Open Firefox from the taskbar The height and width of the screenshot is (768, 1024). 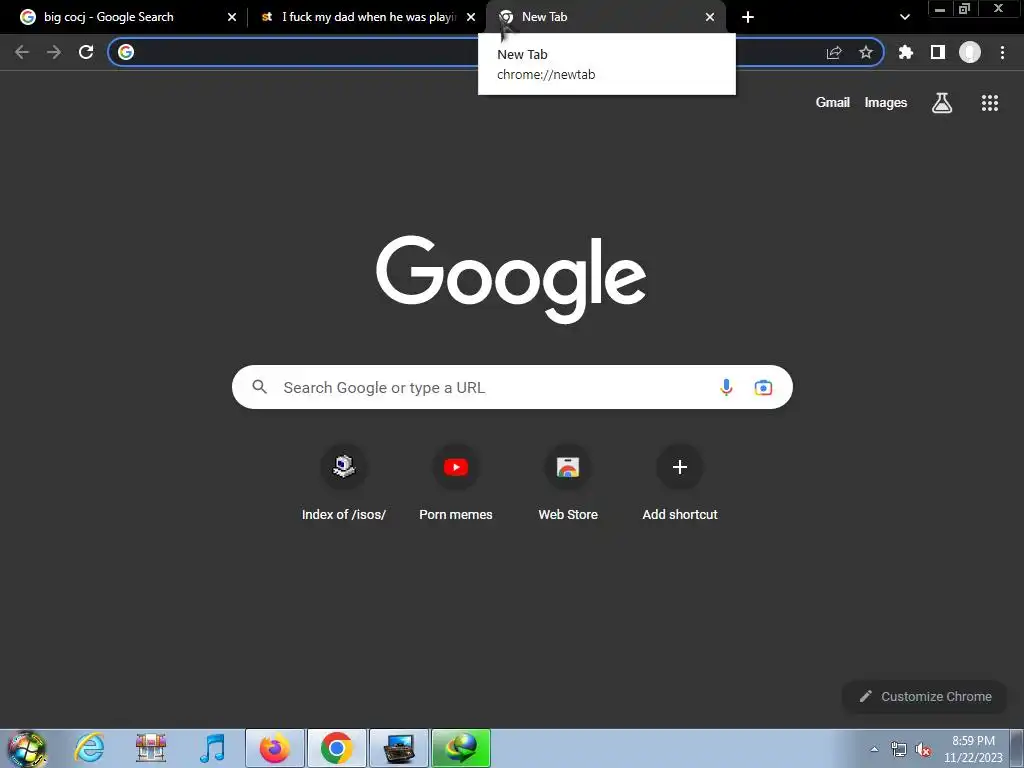click(274, 748)
